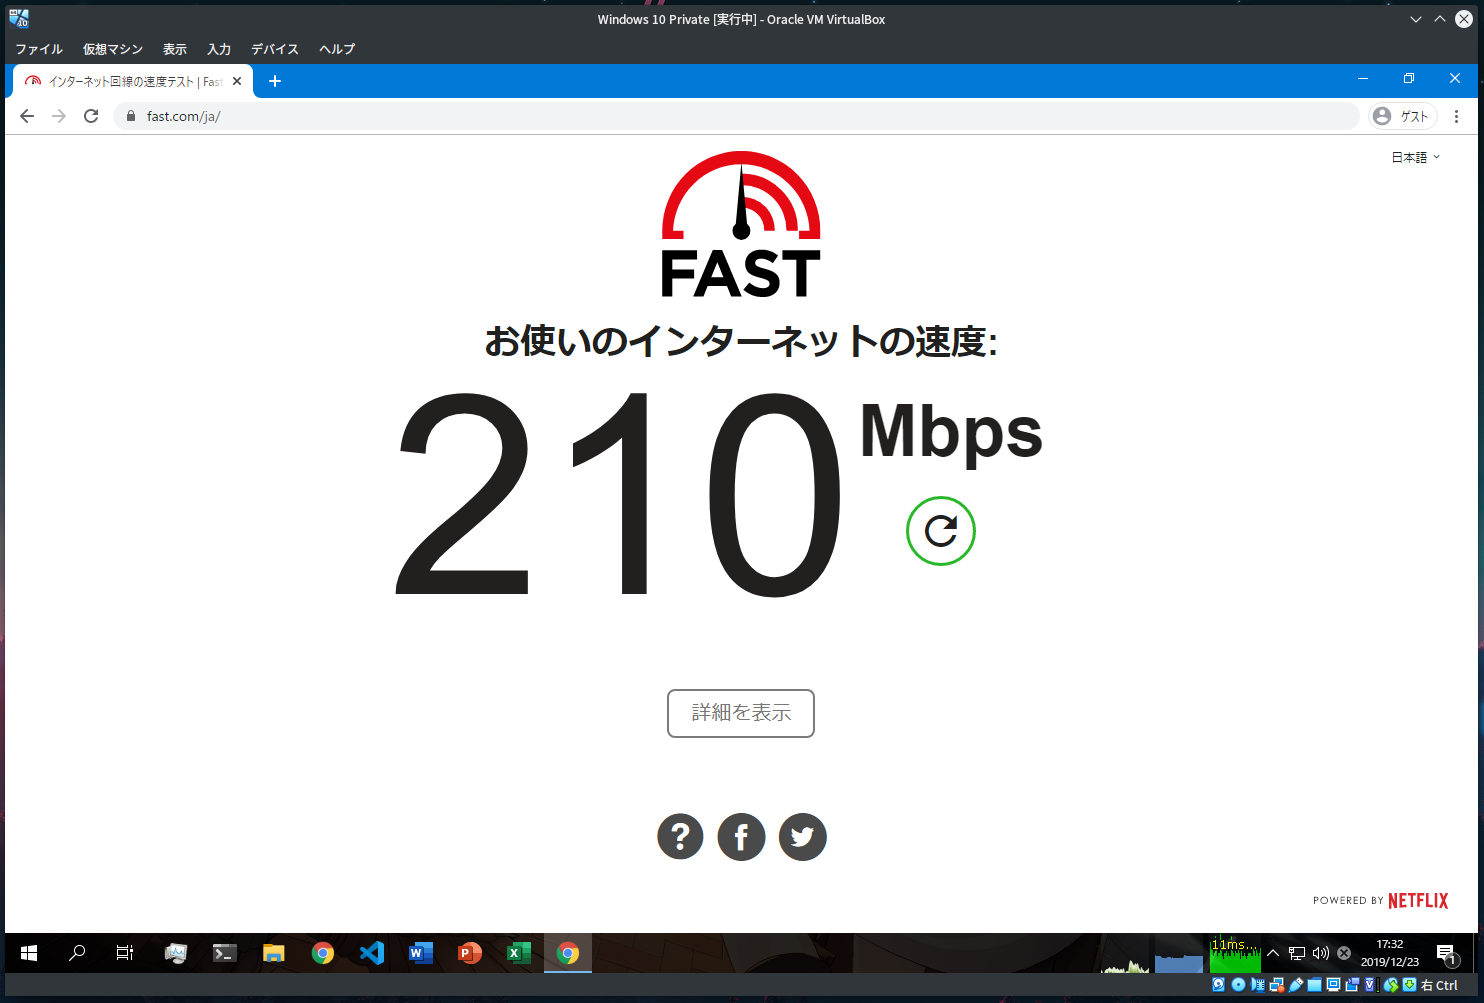Image resolution: width=1484 pixels, height=1003 pixels.
Task: Open the VirtualBox ファイル menu
Action: 39,49
